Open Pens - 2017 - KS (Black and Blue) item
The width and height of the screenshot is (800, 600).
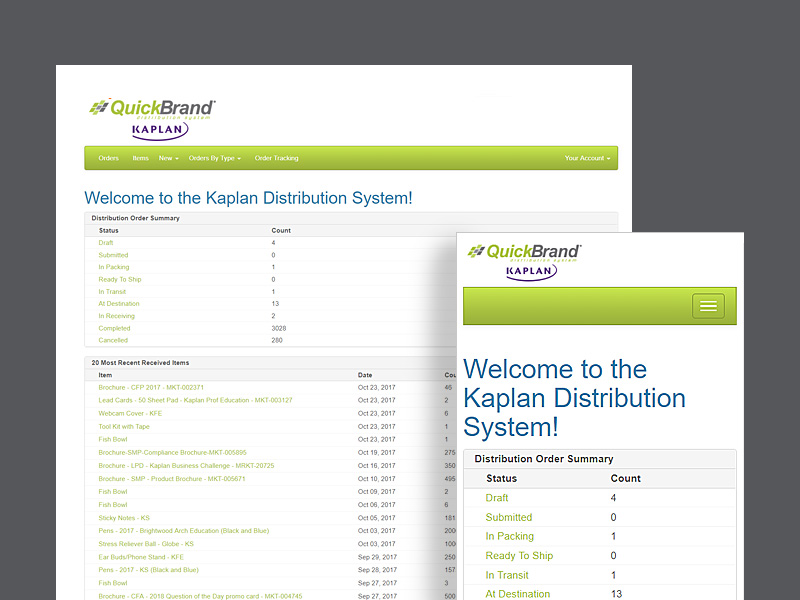coord(148,570)
